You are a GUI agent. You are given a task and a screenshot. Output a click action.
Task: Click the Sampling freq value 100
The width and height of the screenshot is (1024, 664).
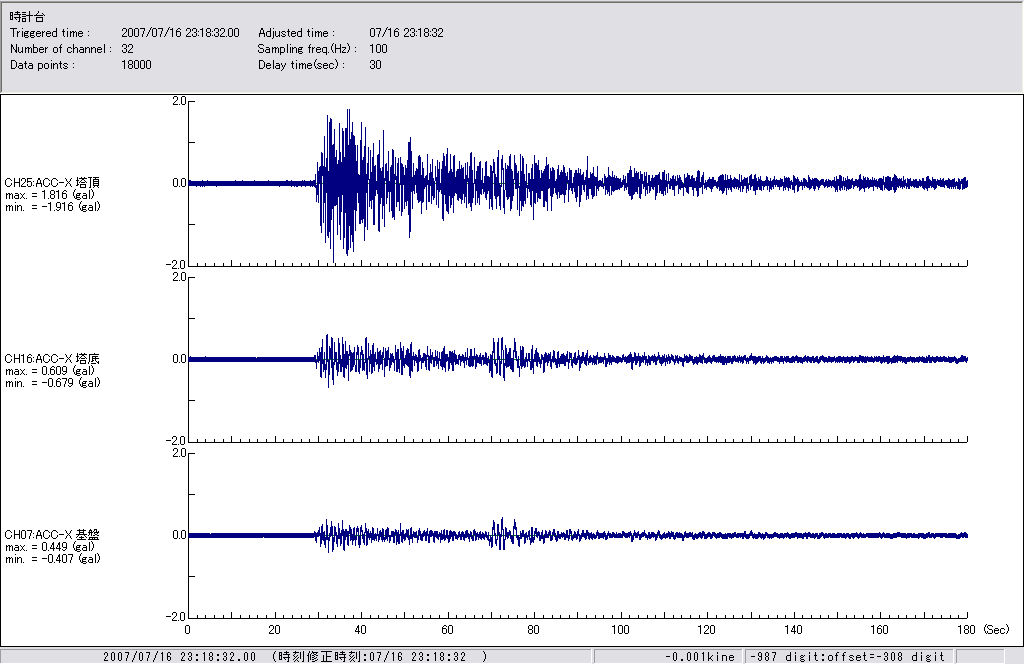378,48
